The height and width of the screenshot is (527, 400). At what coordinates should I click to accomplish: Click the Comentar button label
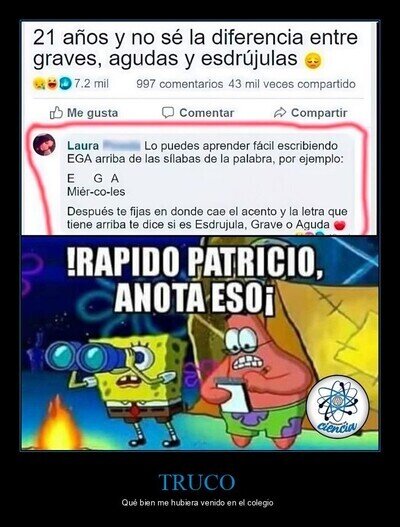pyautogui.click(x=206, y=113)
